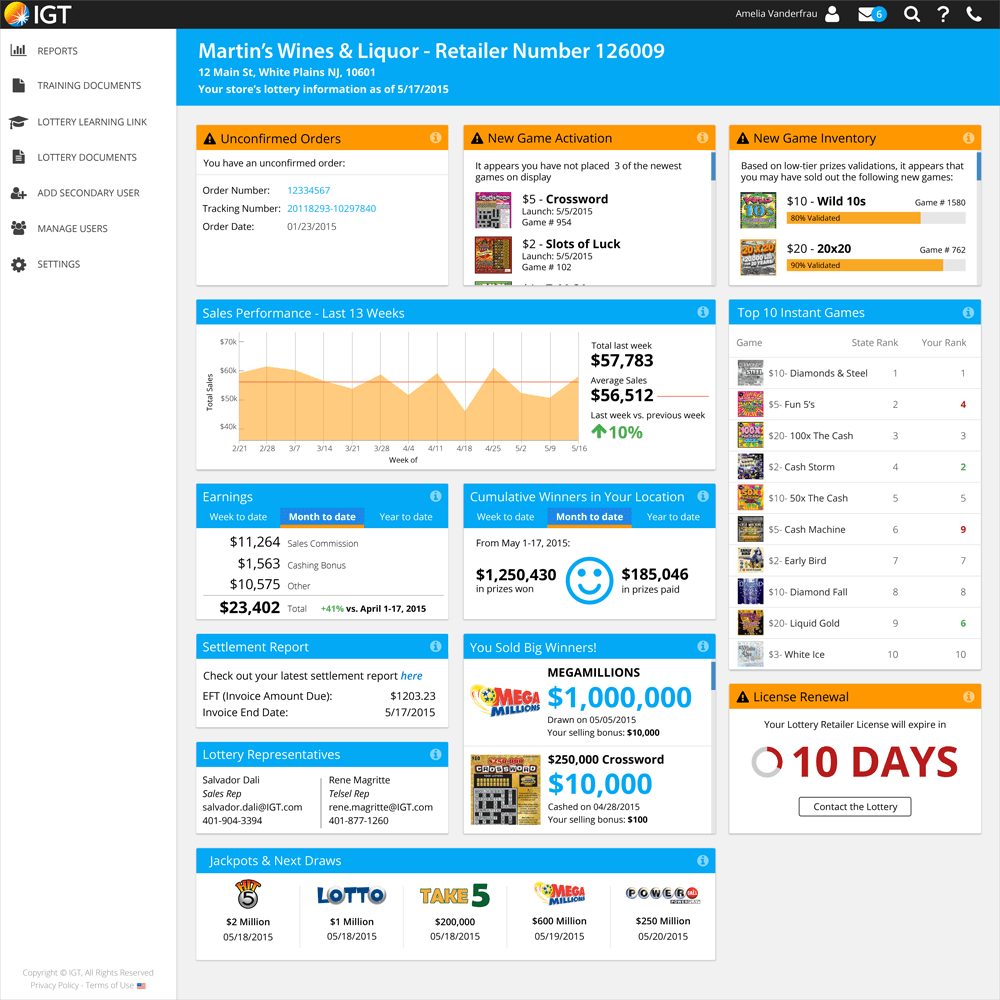The width and height of the screenshot is (1000, 1000).
Task: Open order number 12334567 link
Action: pos(308,190)
